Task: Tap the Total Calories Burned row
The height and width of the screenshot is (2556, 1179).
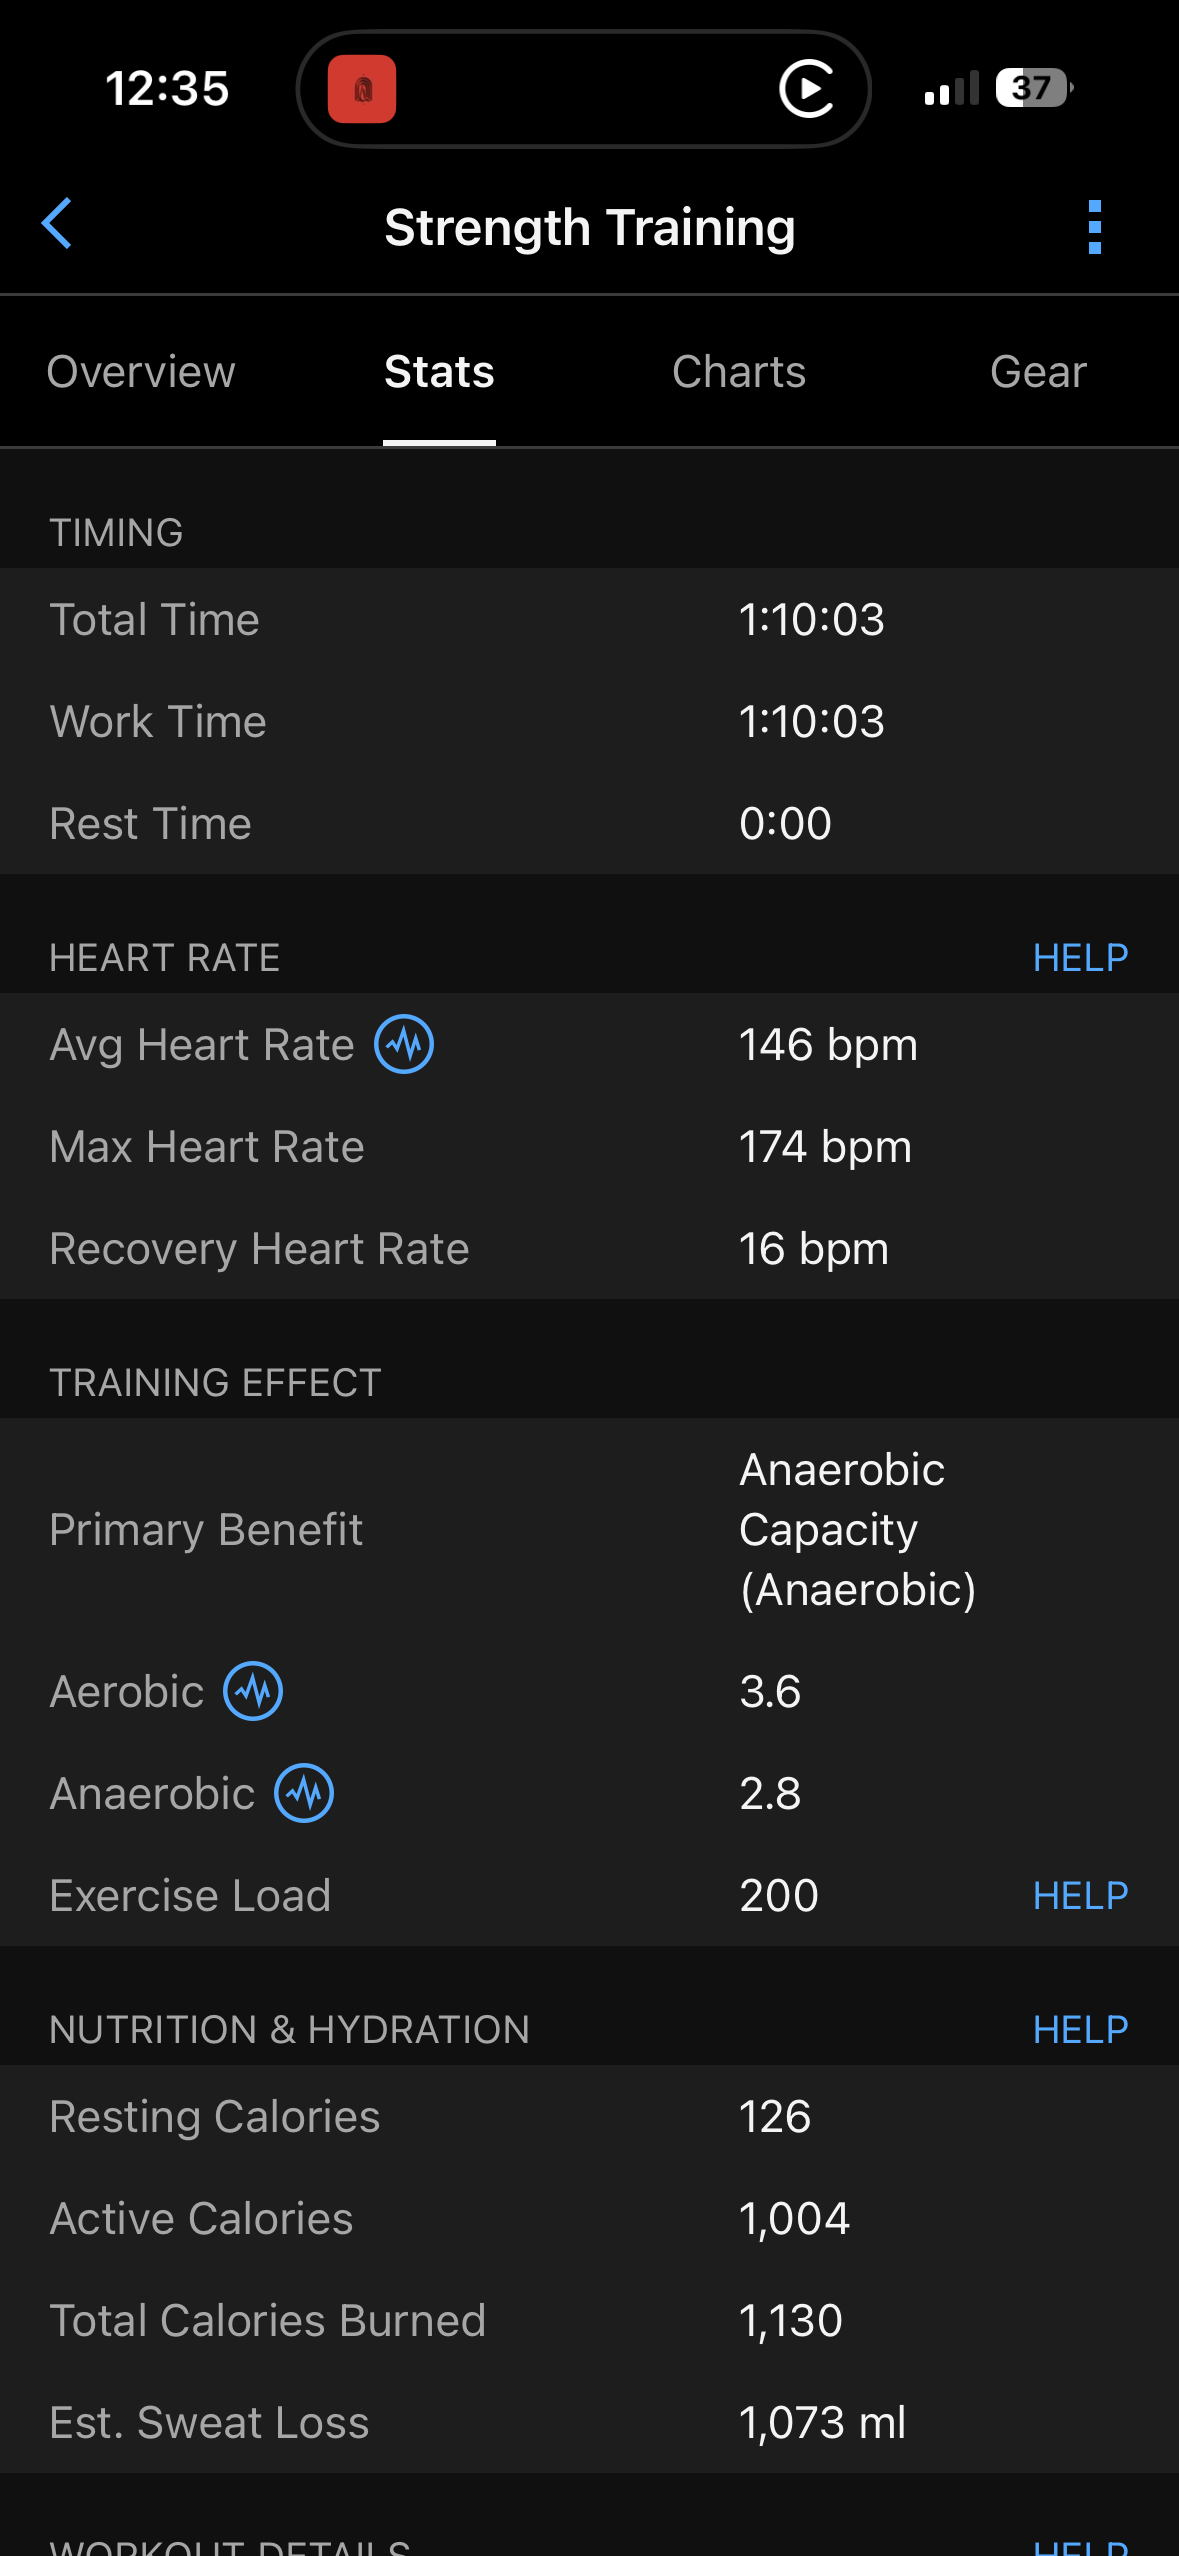Action: (x=589, y=2320)
